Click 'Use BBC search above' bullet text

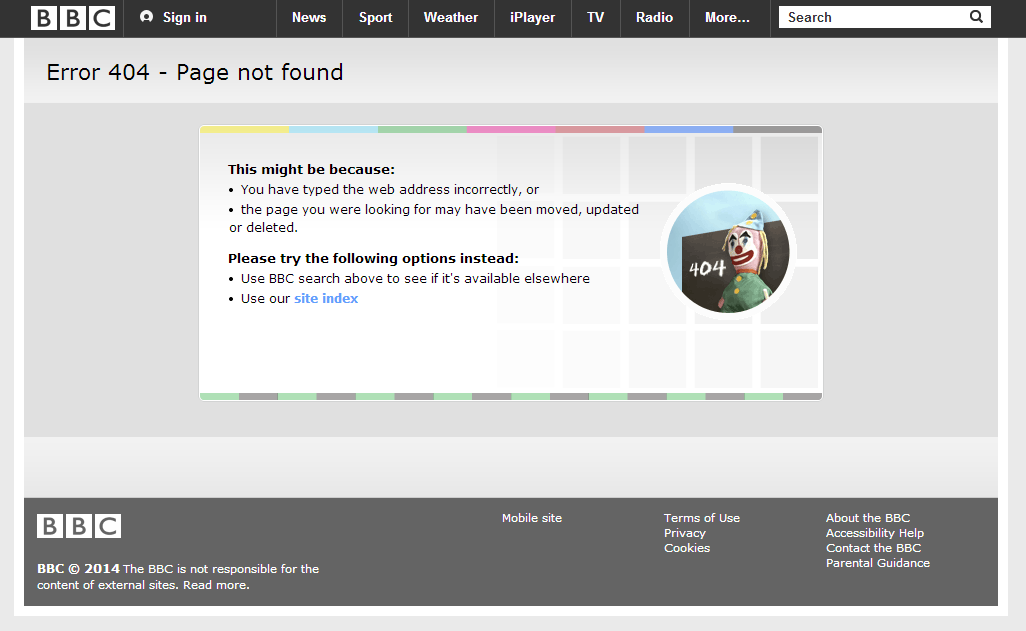[x=415, y=279]
